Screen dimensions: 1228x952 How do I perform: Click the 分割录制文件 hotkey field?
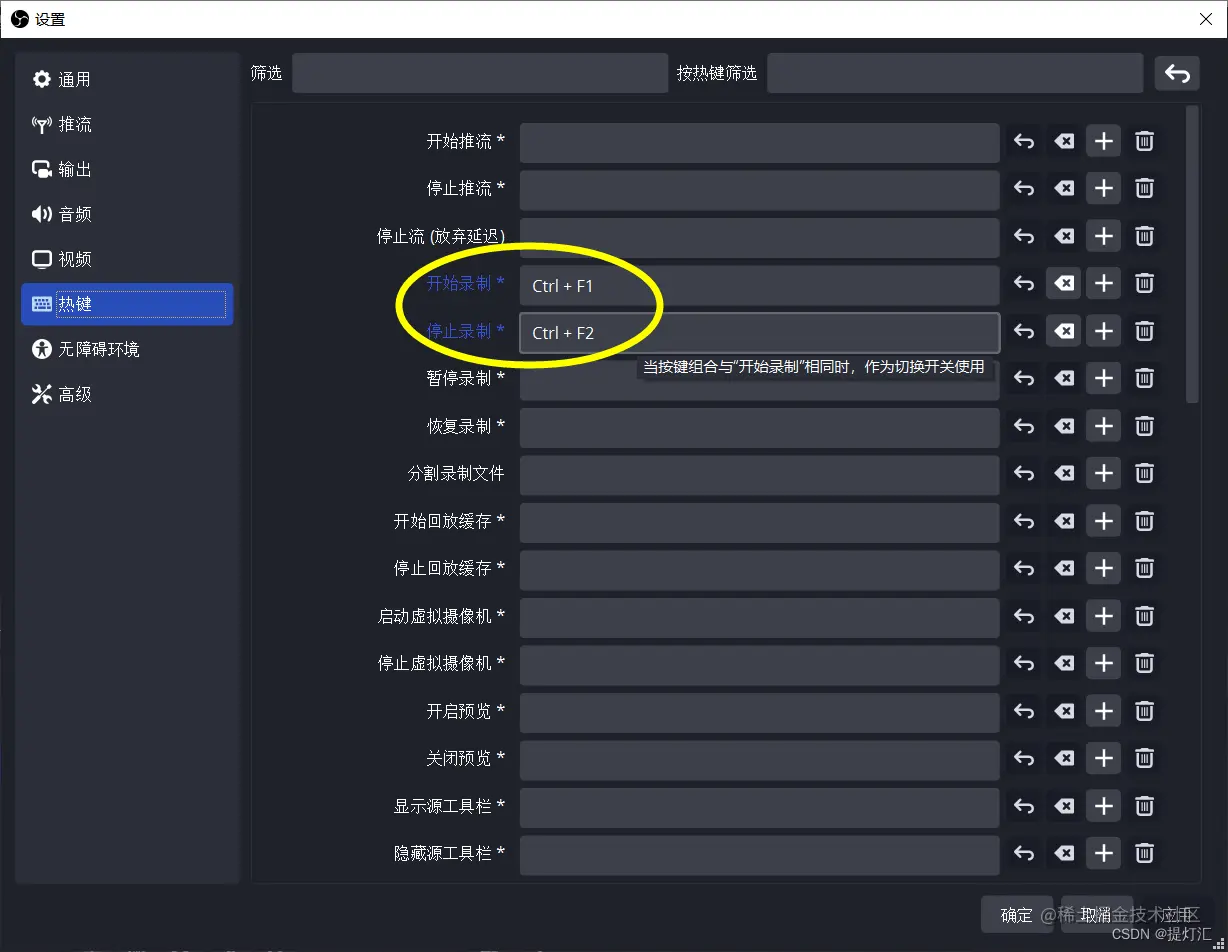(760, 475)
